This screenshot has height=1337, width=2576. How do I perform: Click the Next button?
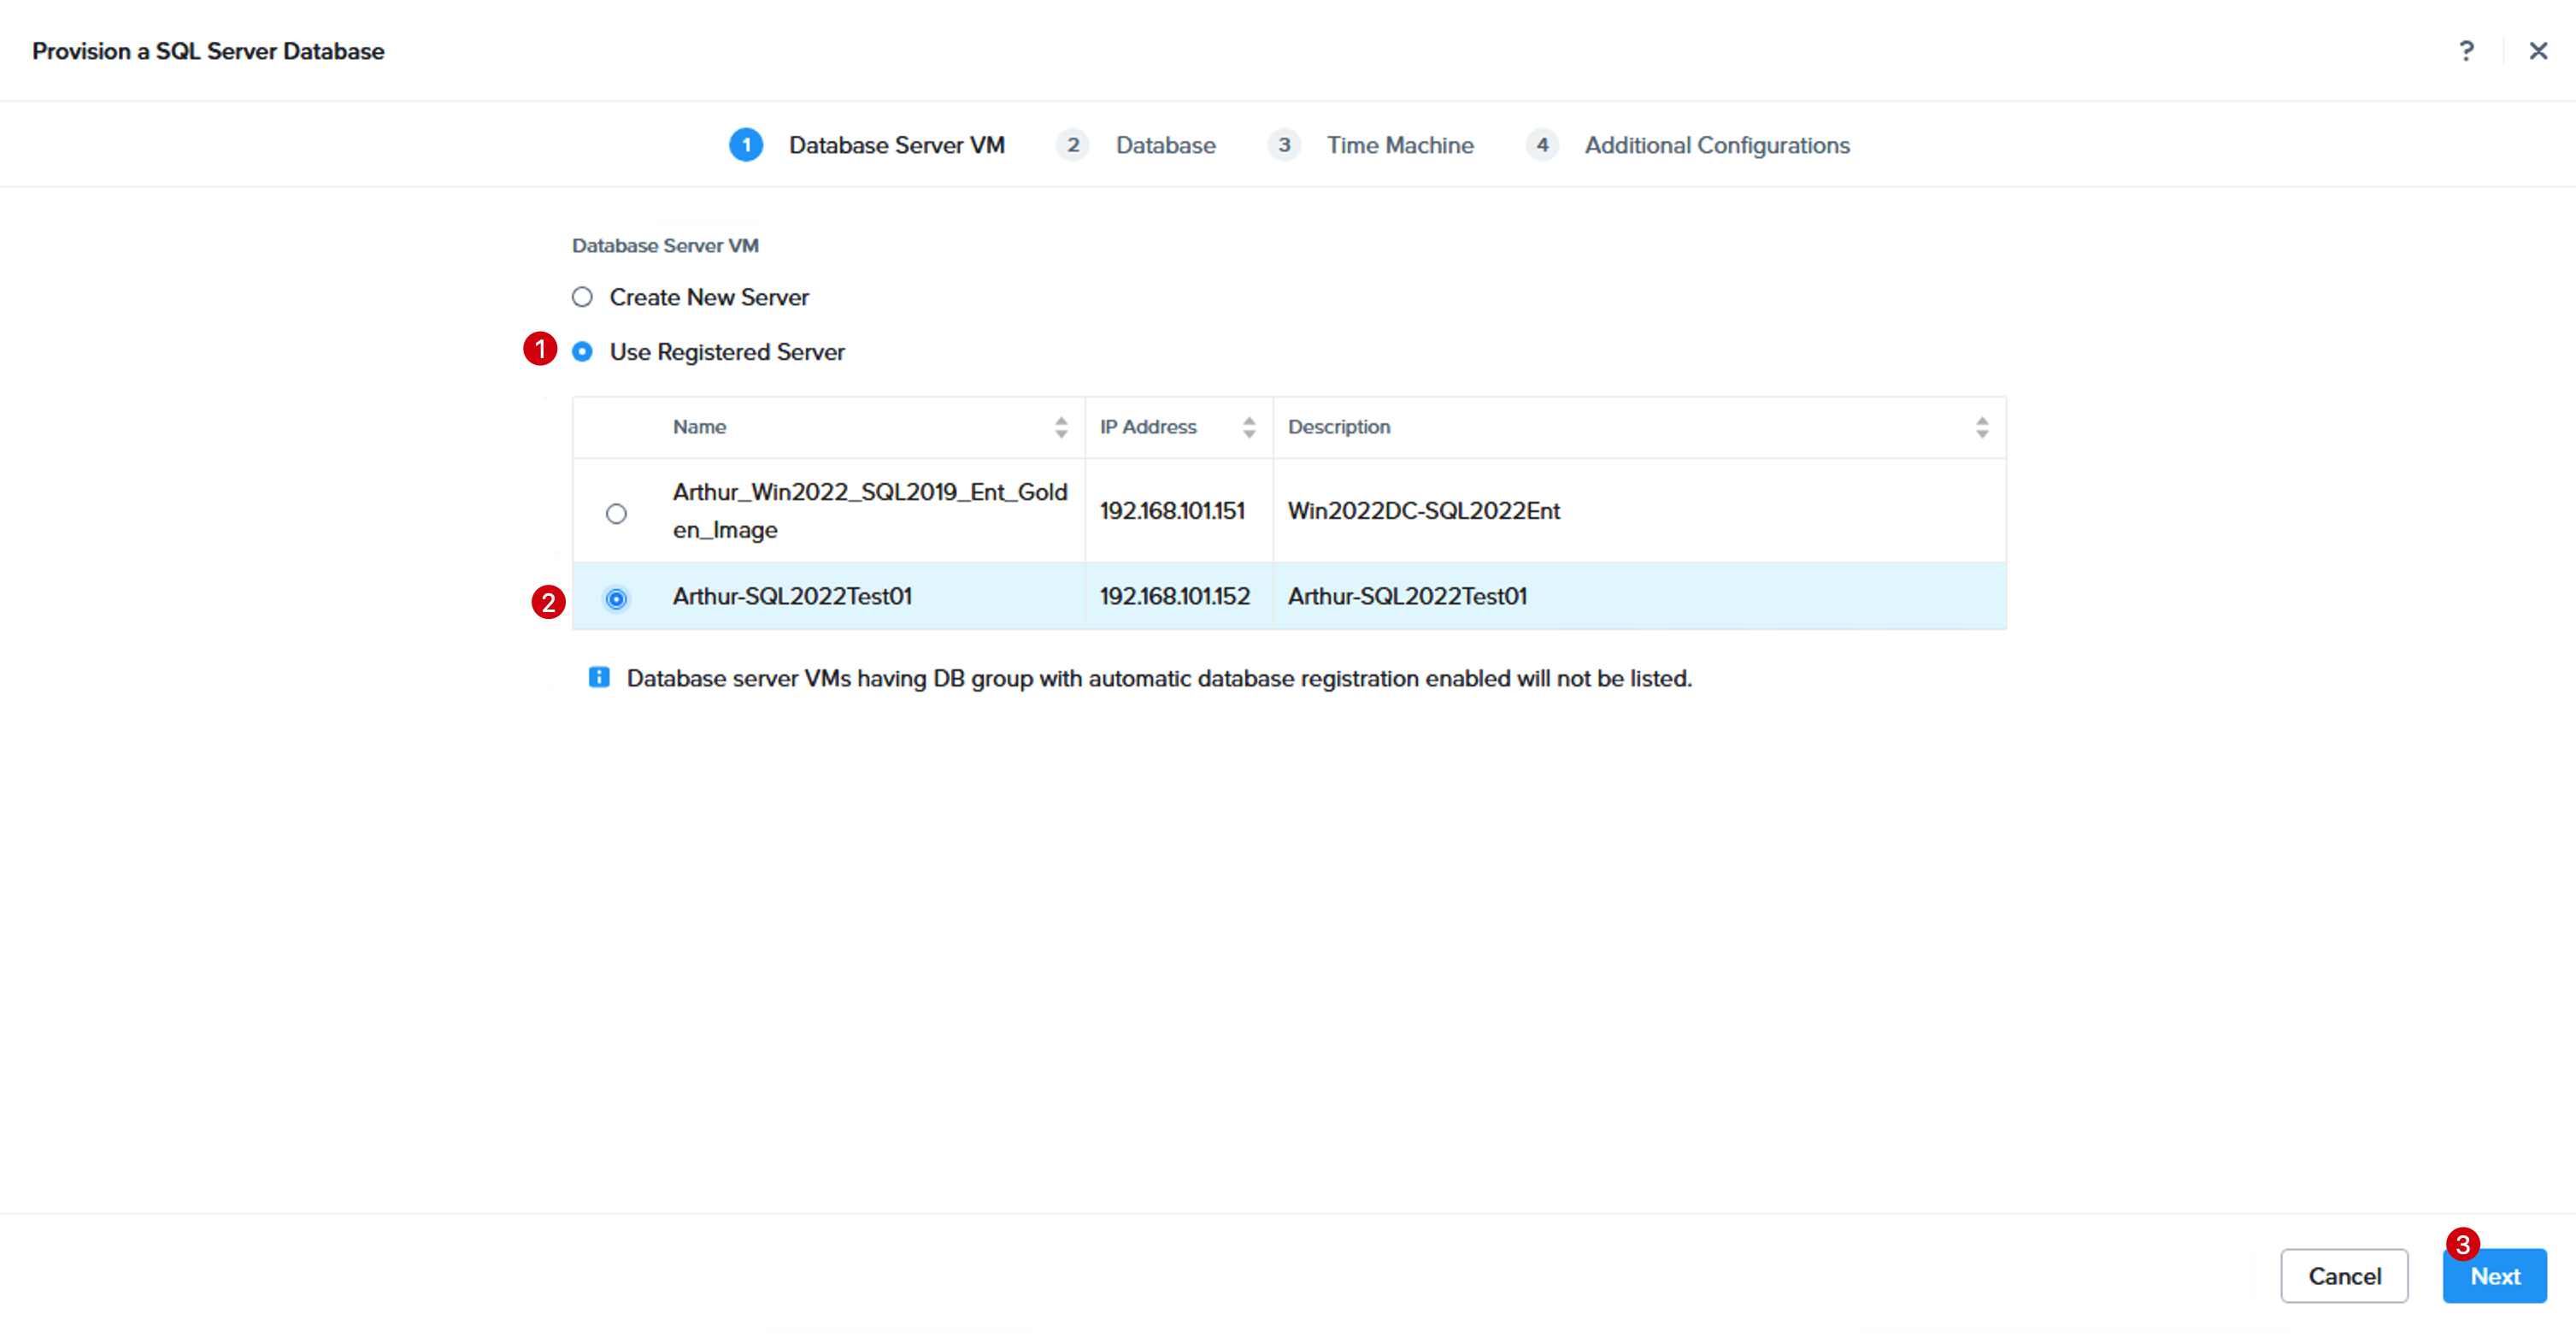pyautogui.click(x=2494, y=1276)
